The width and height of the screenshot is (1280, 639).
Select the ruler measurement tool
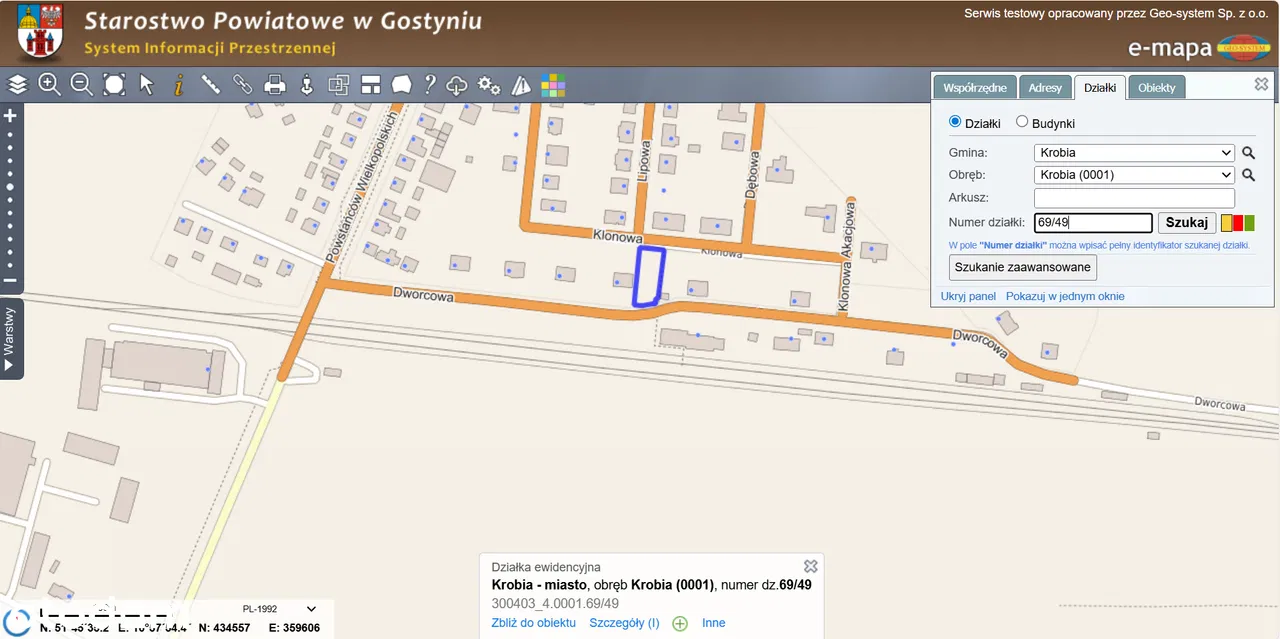(x=211, y=85)
